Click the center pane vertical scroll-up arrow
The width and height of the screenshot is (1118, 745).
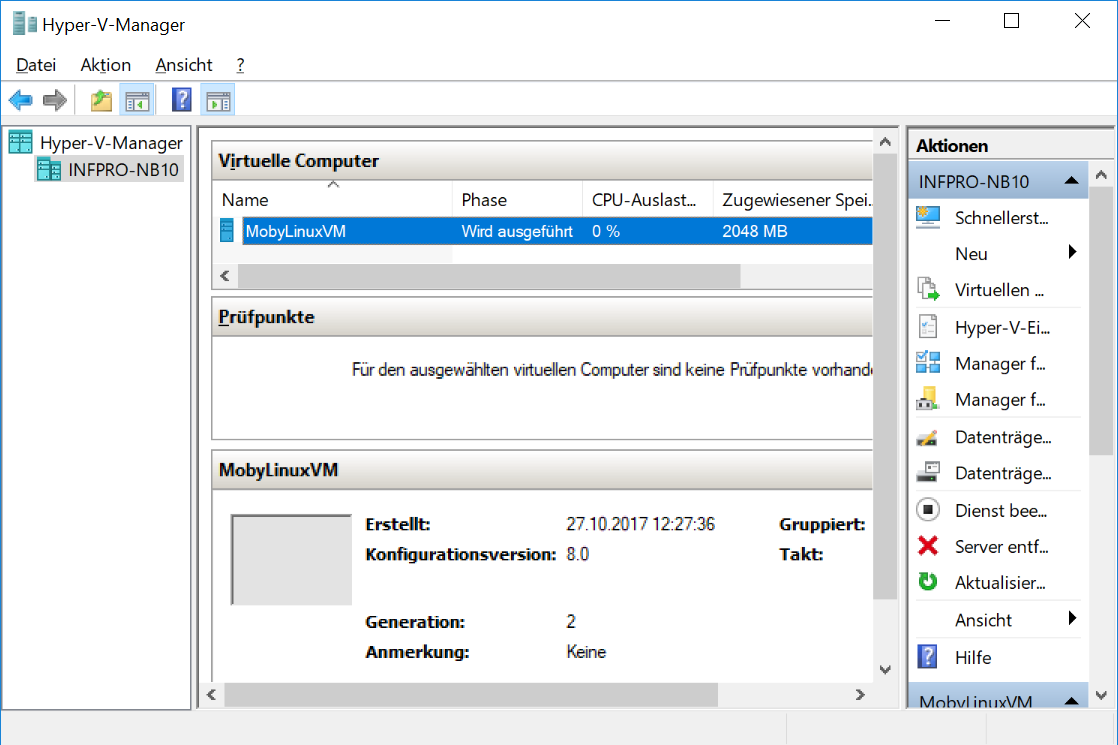click(x=885, y=142)
